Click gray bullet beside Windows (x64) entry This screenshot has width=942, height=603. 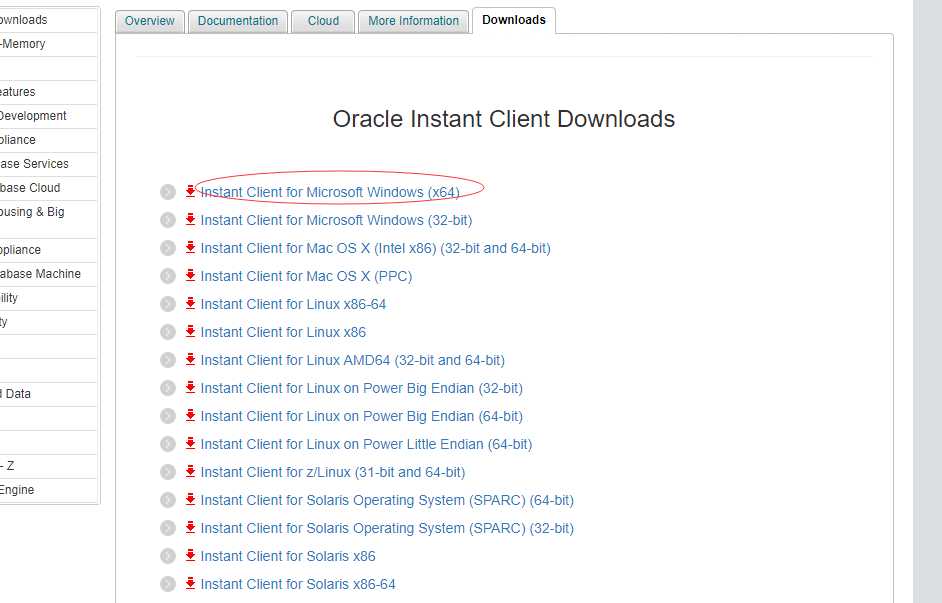[168, 192]
